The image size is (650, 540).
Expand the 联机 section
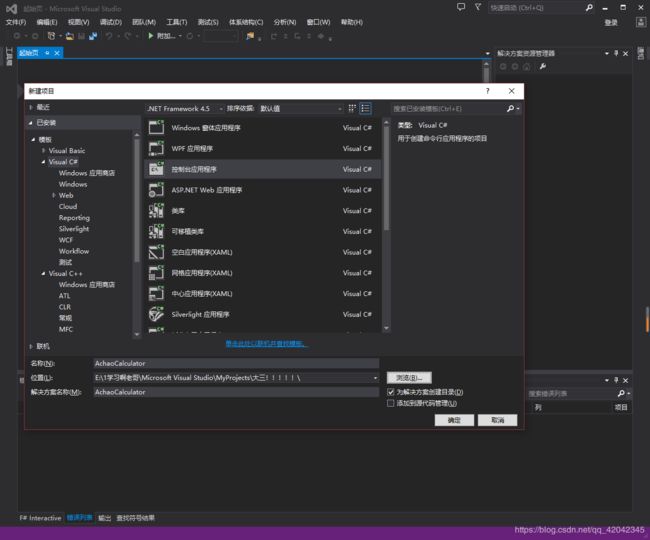coord(31,346)
